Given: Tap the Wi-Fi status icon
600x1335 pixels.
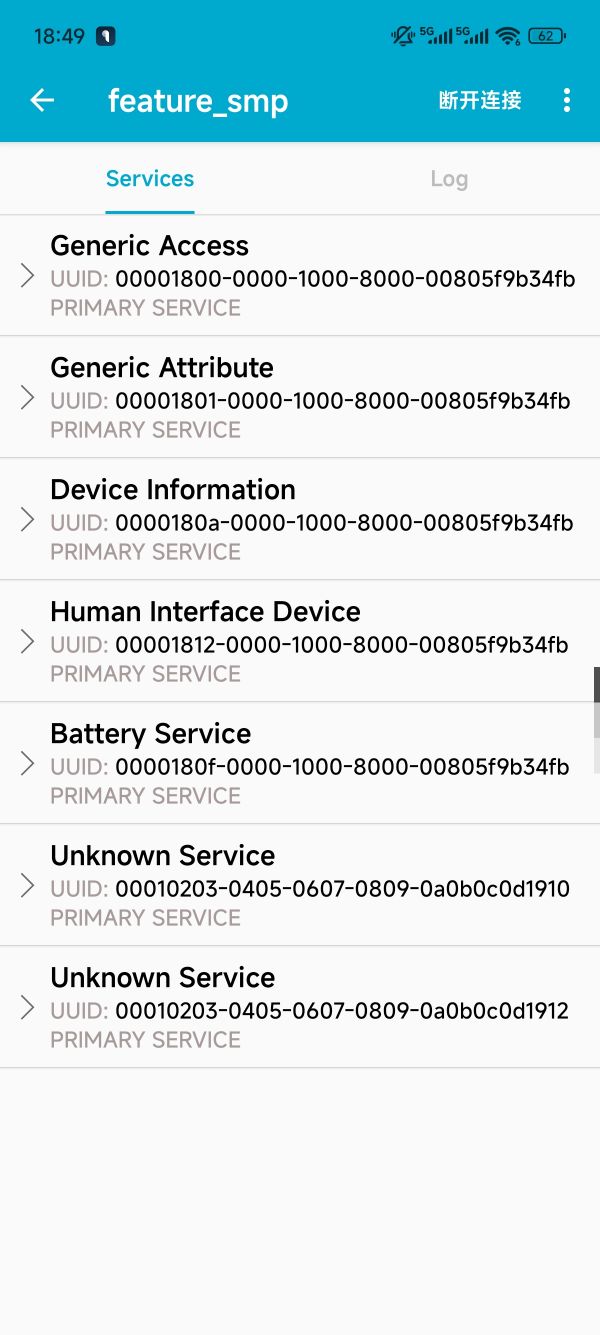Looking at the screenshot, I should pos(508,36).
